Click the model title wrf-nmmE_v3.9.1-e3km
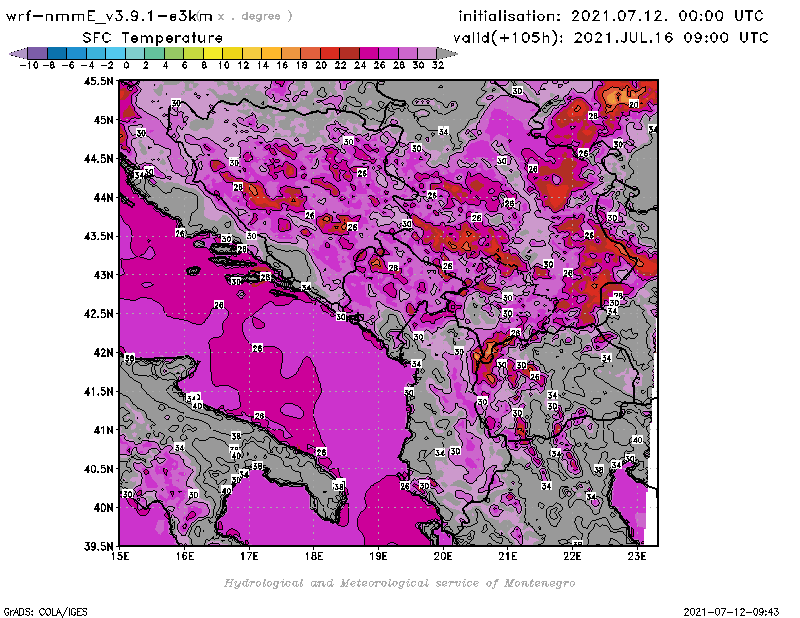This screenshot has height=618, width=800. point(109,16)
